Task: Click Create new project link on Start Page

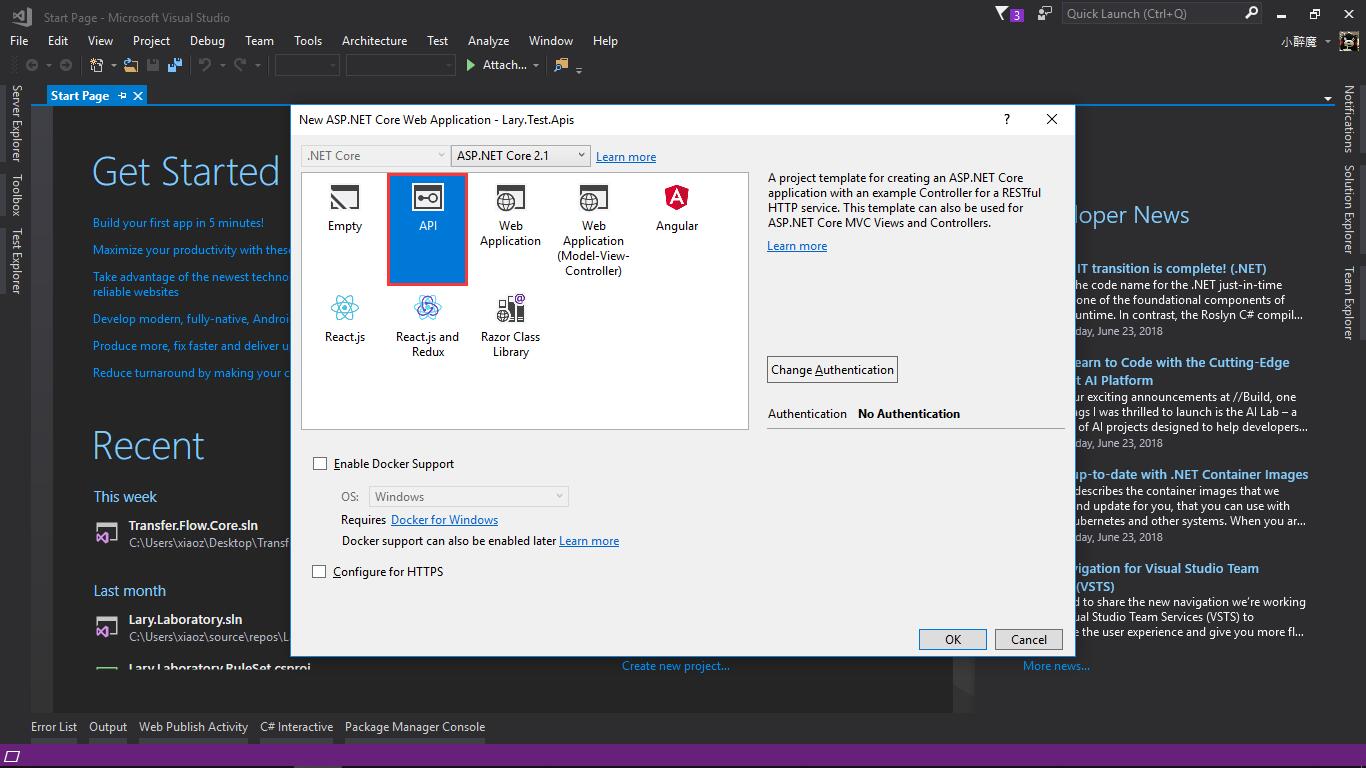Action: [676, 666]
